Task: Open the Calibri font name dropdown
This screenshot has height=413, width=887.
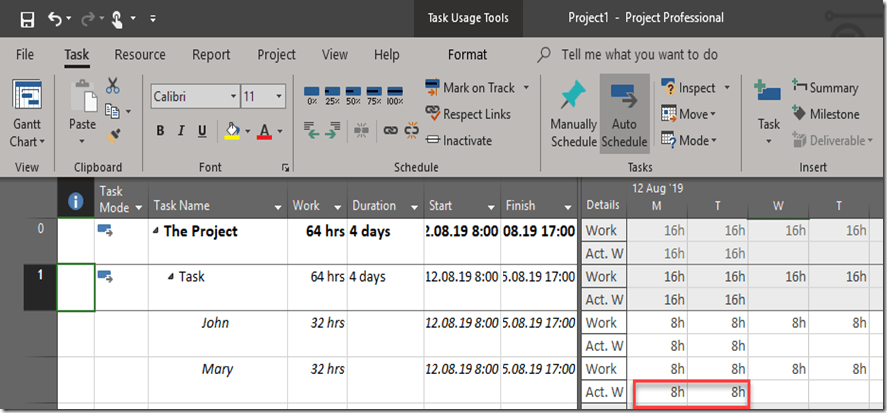Action: click(x=233, y=97)
